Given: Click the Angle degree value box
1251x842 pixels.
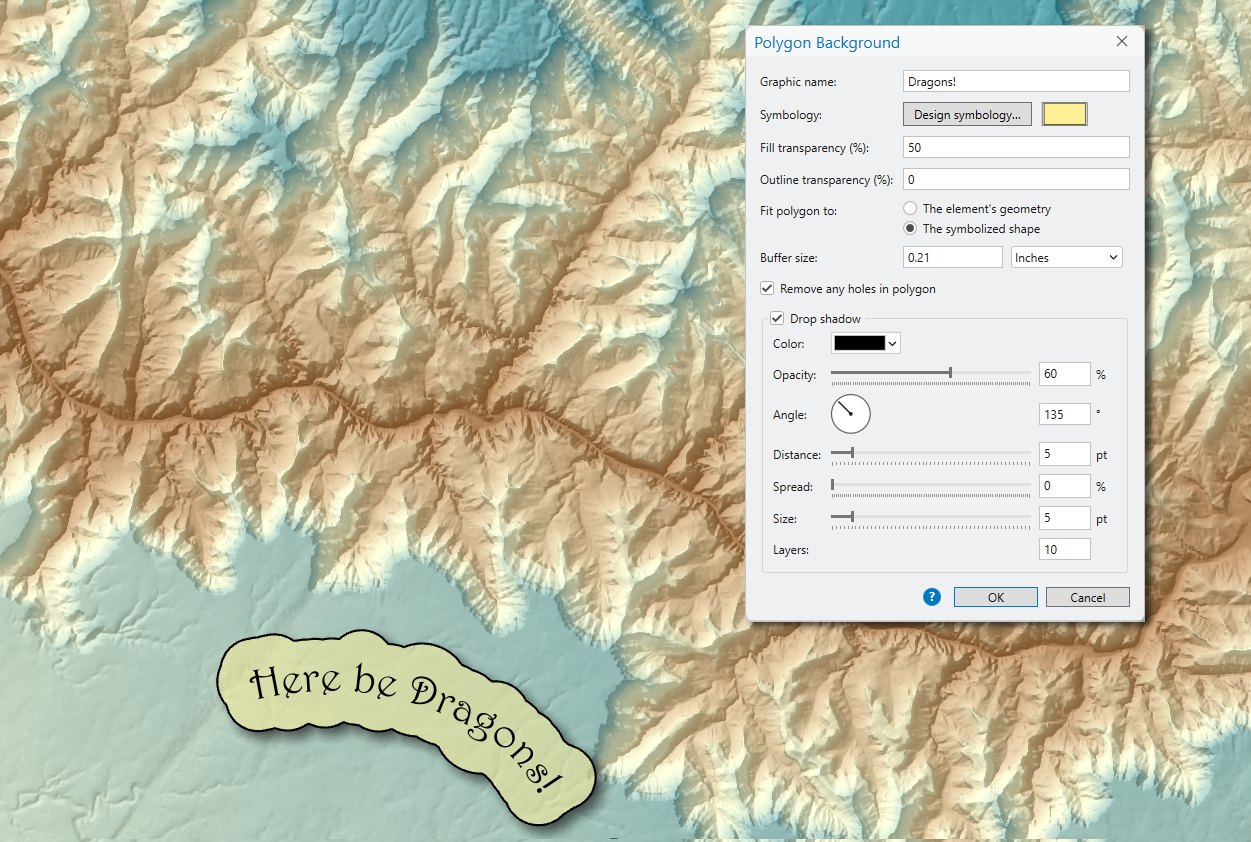Looking at the screenshot, I should pos(1064,414).
